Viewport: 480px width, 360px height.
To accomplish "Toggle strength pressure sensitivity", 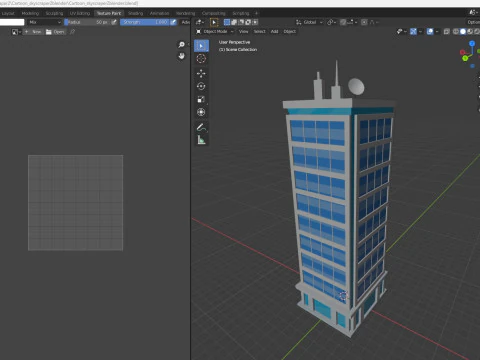I will (x=173, y=22).
